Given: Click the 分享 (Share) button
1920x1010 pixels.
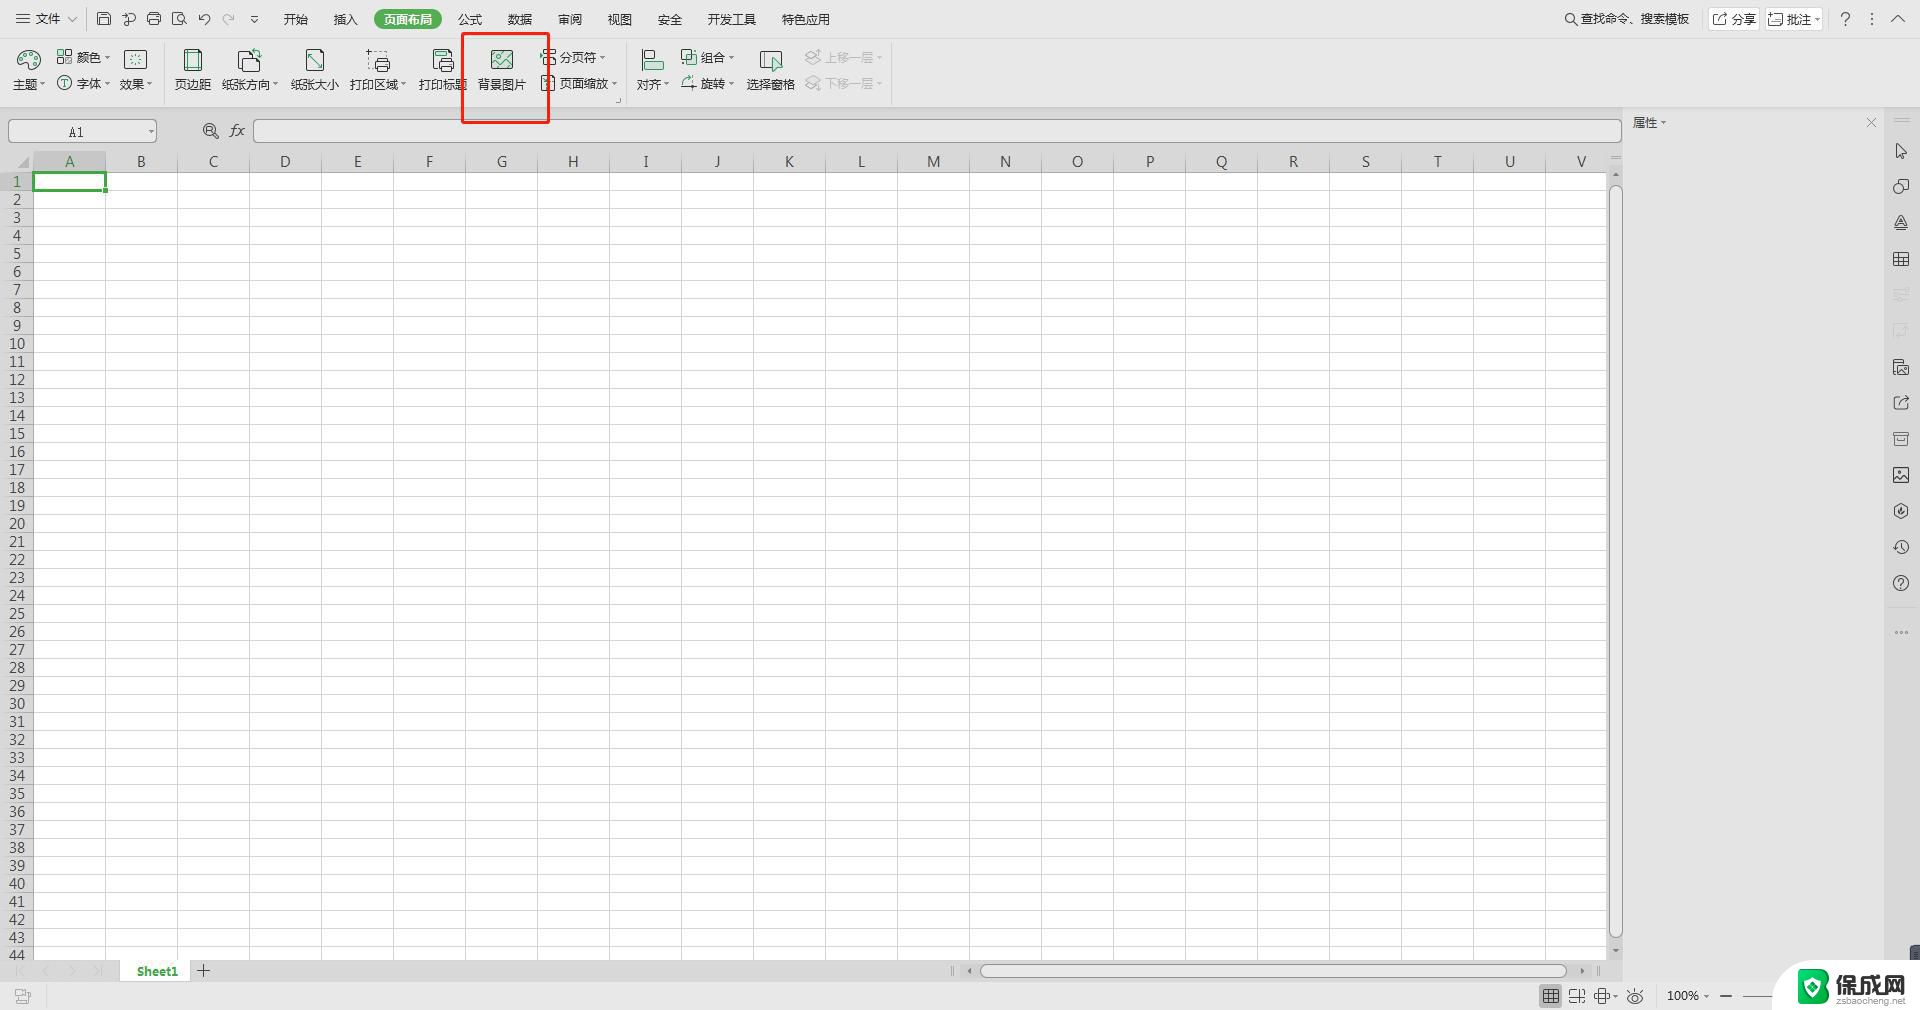Looking at the screenshot, I should tap(1734, 19).
